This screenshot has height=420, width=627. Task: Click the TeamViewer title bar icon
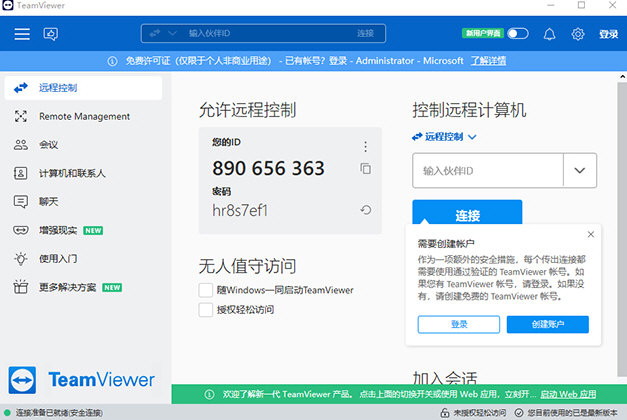pos(8,5)
